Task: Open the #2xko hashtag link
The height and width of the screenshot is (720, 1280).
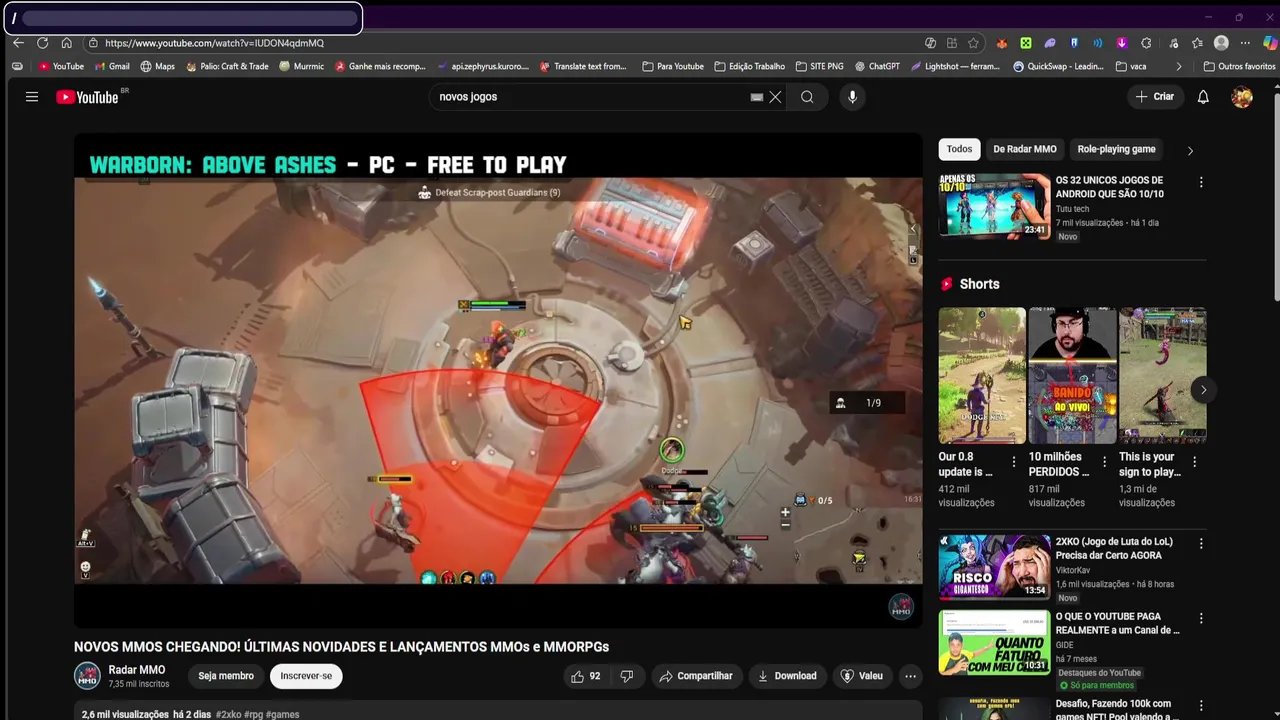Action: coord(228,714)
